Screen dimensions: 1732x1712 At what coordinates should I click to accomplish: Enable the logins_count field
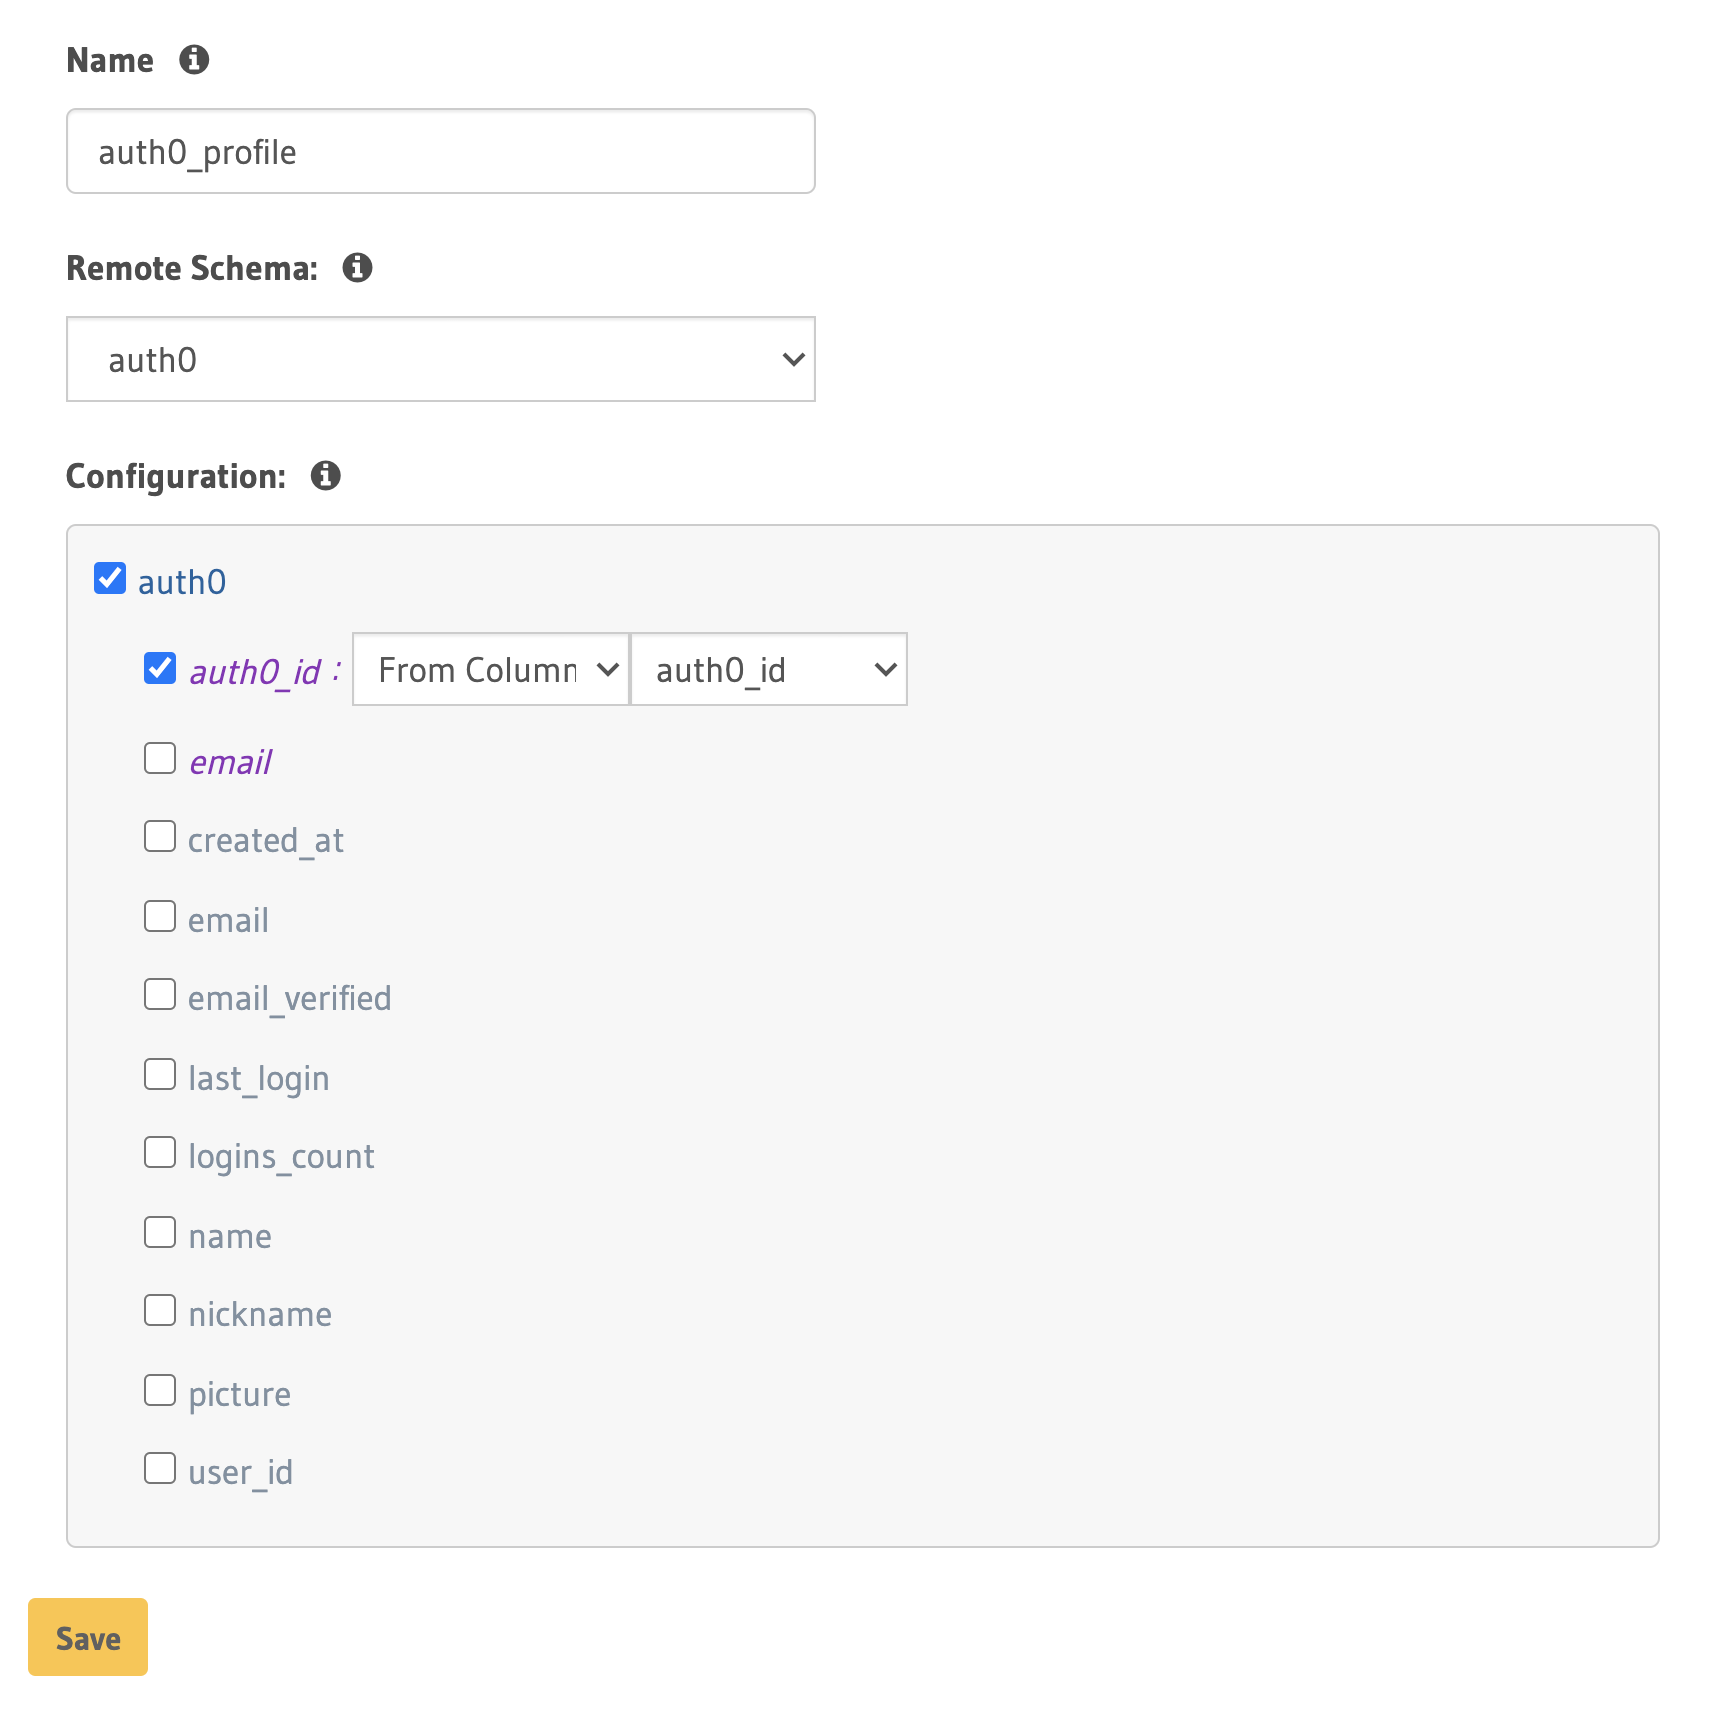160,1153
